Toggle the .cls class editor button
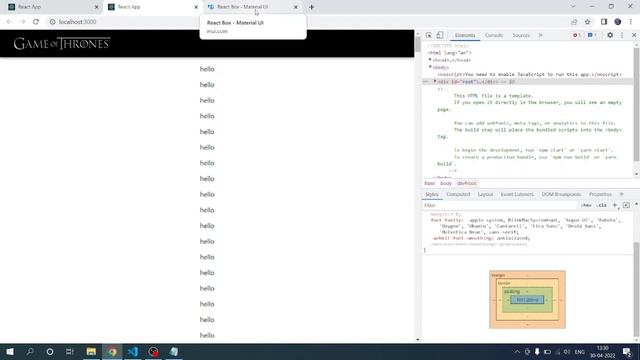Image resolution: width=640 pixels, height=360 pixels. tap(601, 205)
